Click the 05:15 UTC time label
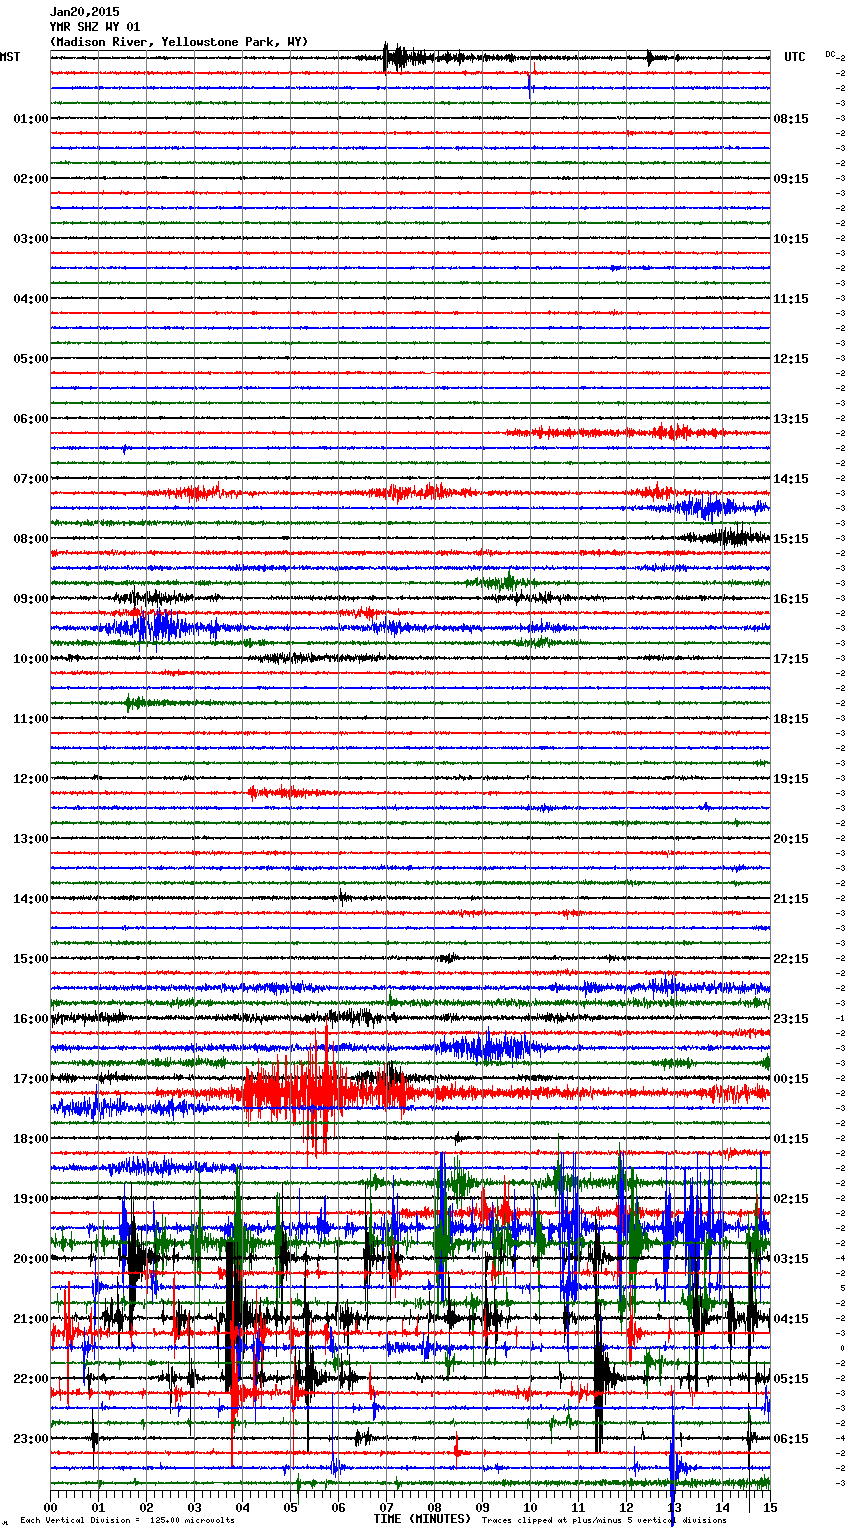 coord(791,1379)
